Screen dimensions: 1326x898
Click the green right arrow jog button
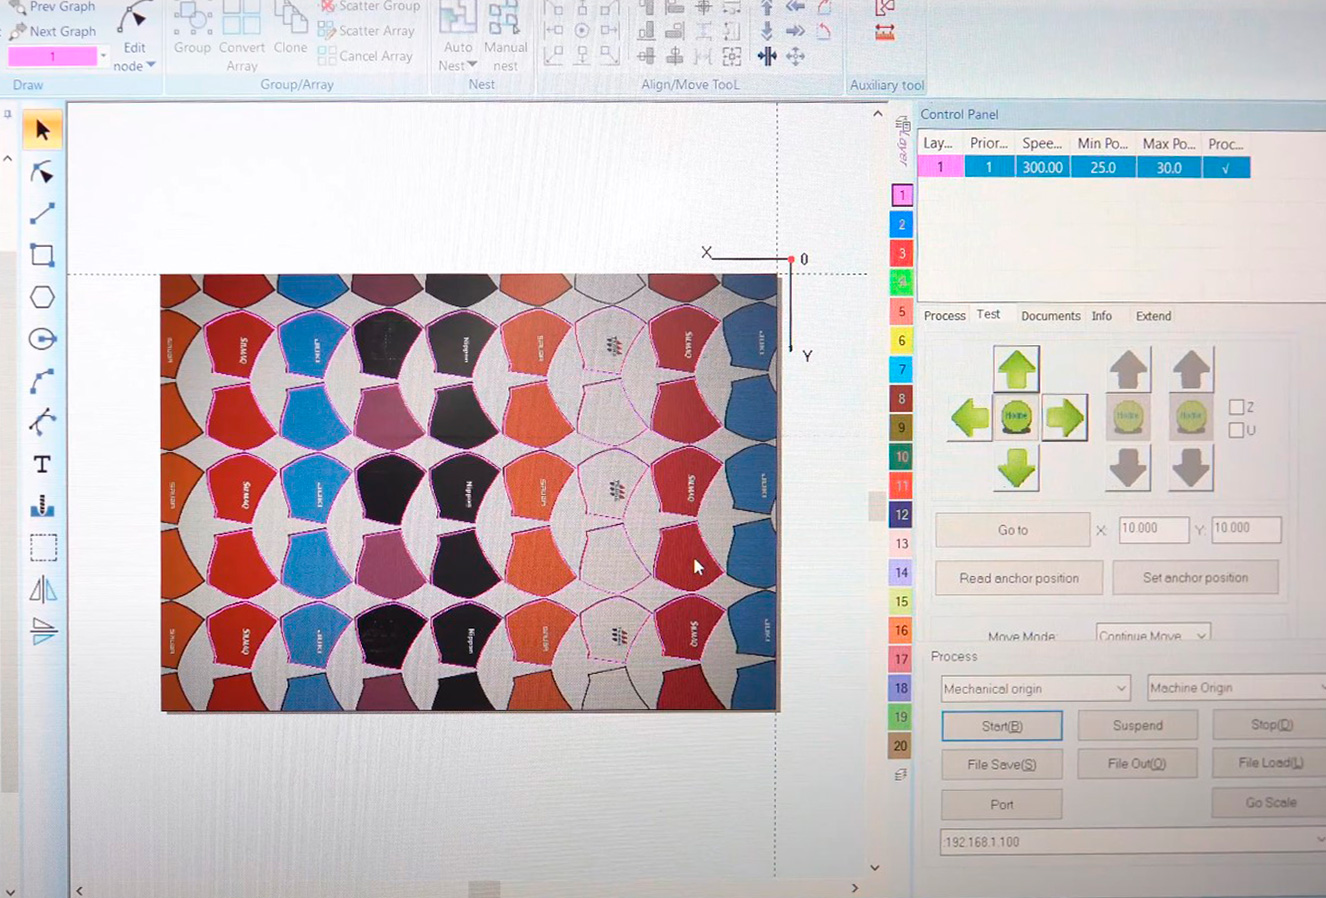[x=1064, y=417]
